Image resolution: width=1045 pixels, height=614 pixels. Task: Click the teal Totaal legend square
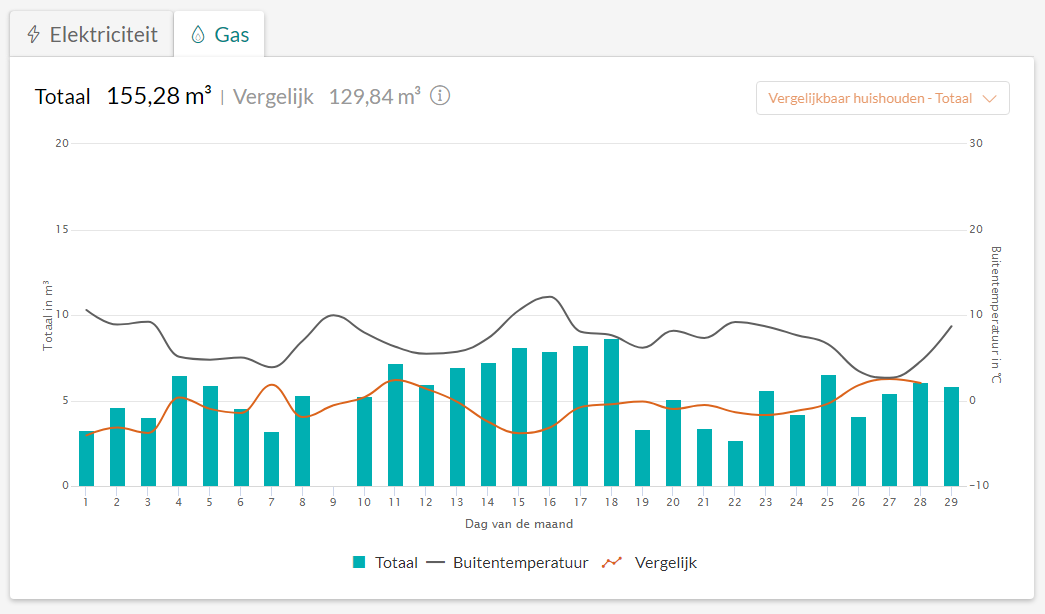coord(359,562)
